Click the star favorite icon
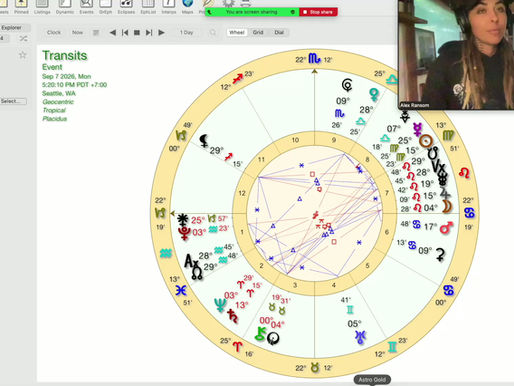The width and height of the screenshot is (514, 386). 22,55
